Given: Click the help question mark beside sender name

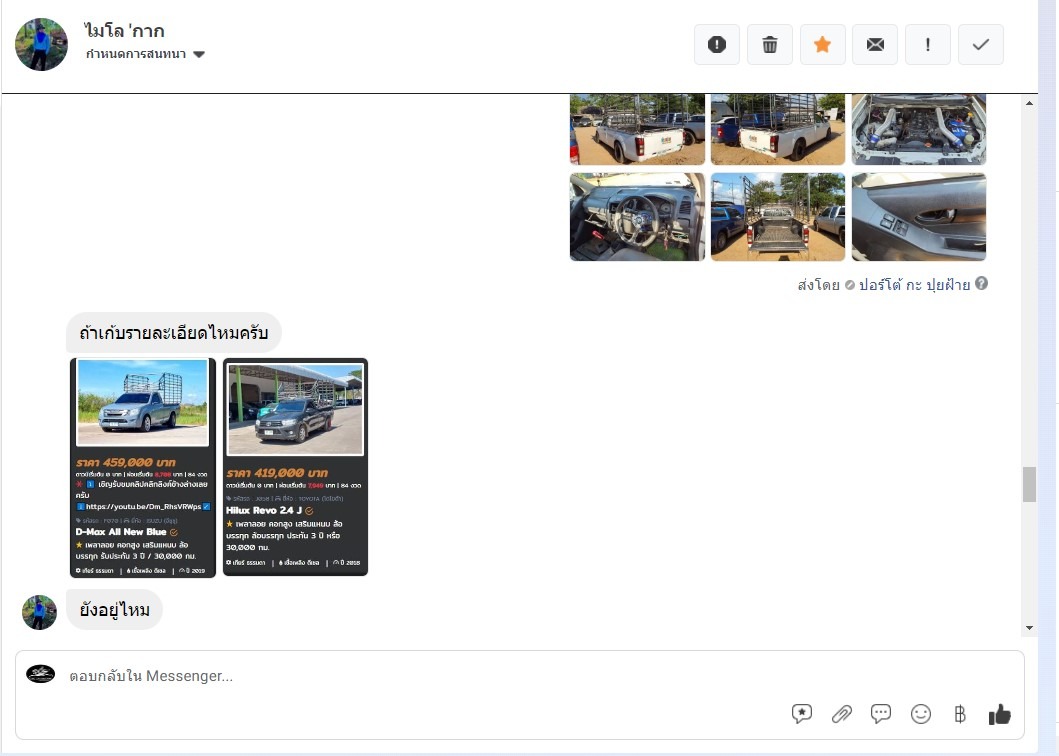Looking at the screenshot, I should pos(981,284).
